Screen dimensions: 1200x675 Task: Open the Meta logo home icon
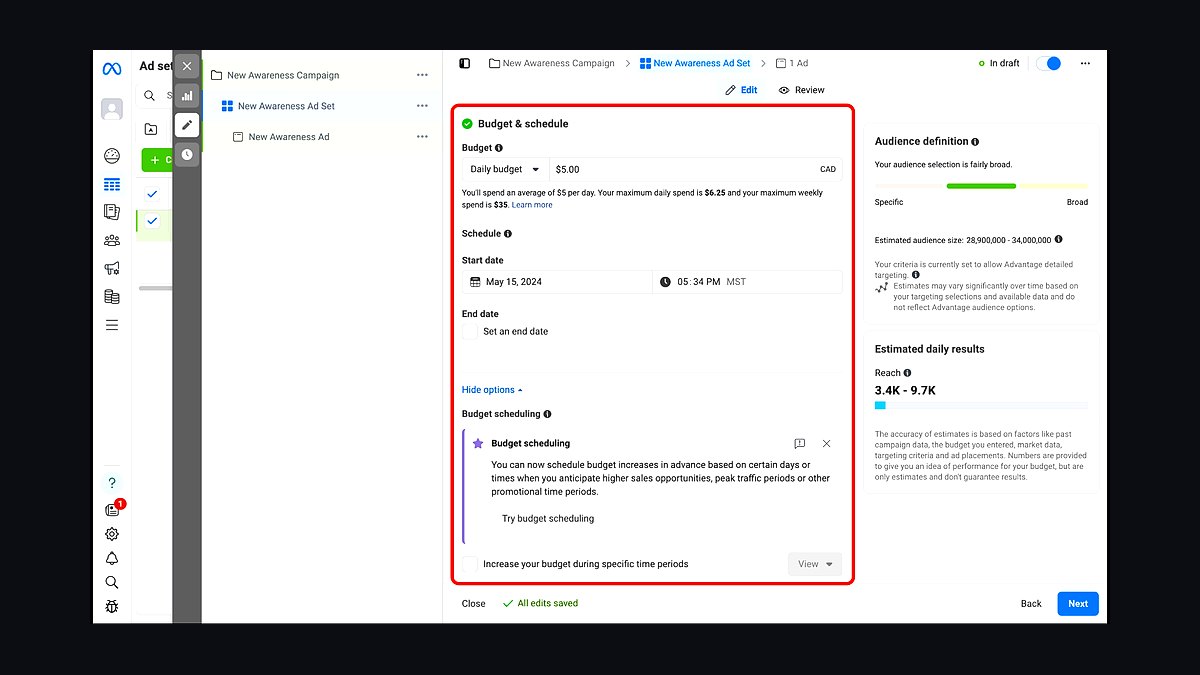tap(112, 69)
